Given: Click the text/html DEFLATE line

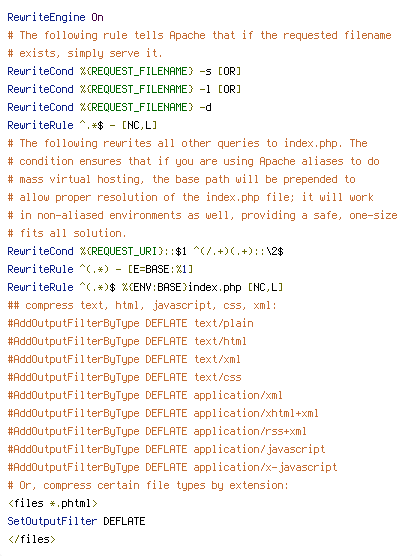Looking at the screenshot, I should pyautogui.click(x=127, y=342).
